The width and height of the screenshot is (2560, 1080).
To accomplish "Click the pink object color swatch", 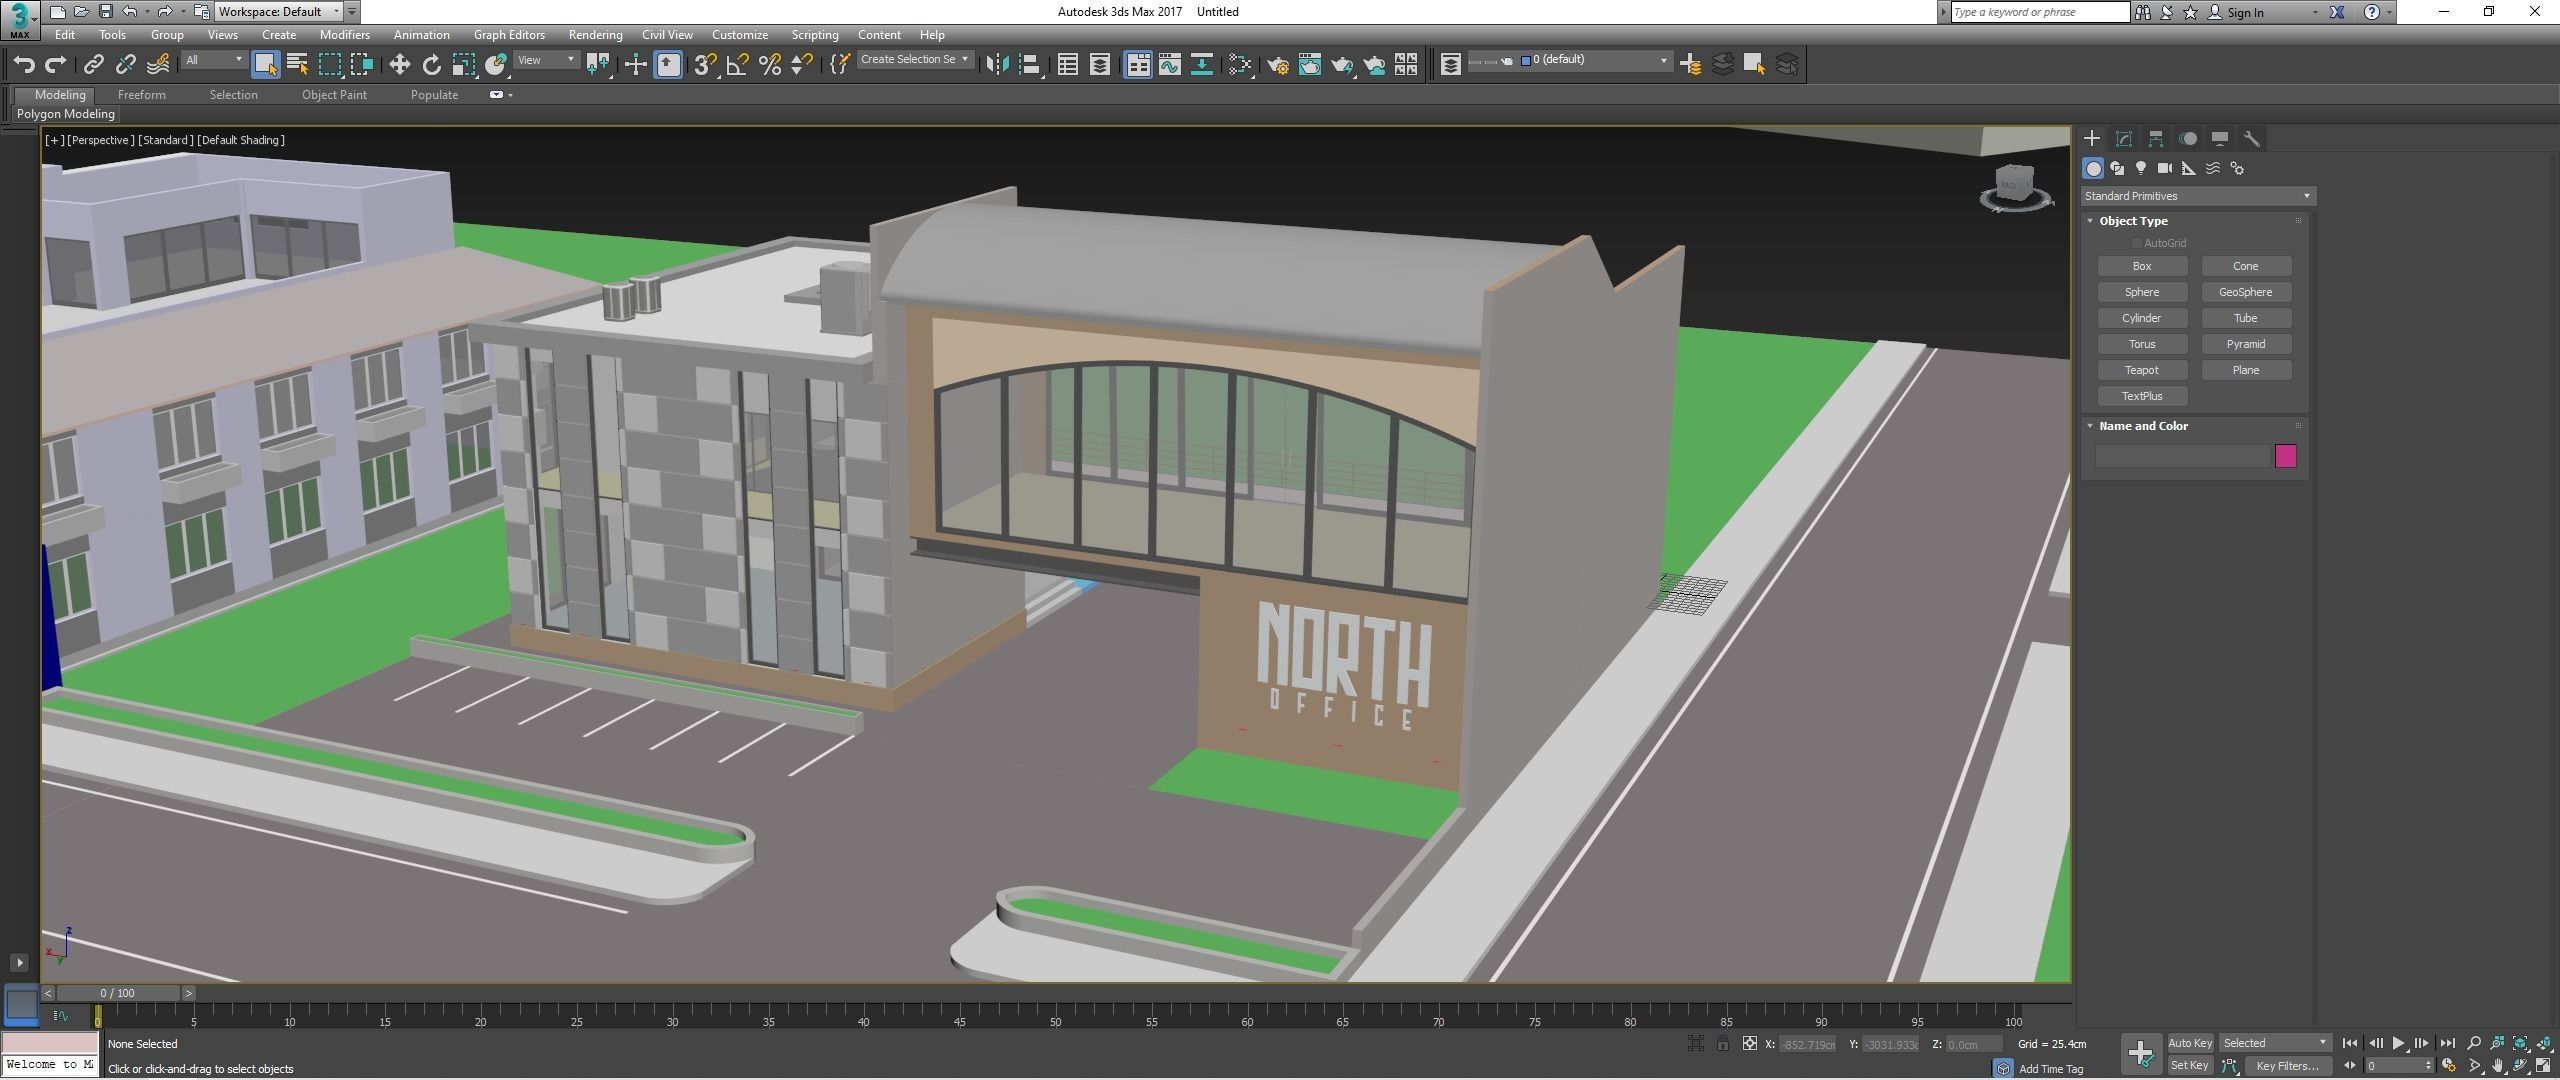I will pyautogui.click(x=2284, y=456).
